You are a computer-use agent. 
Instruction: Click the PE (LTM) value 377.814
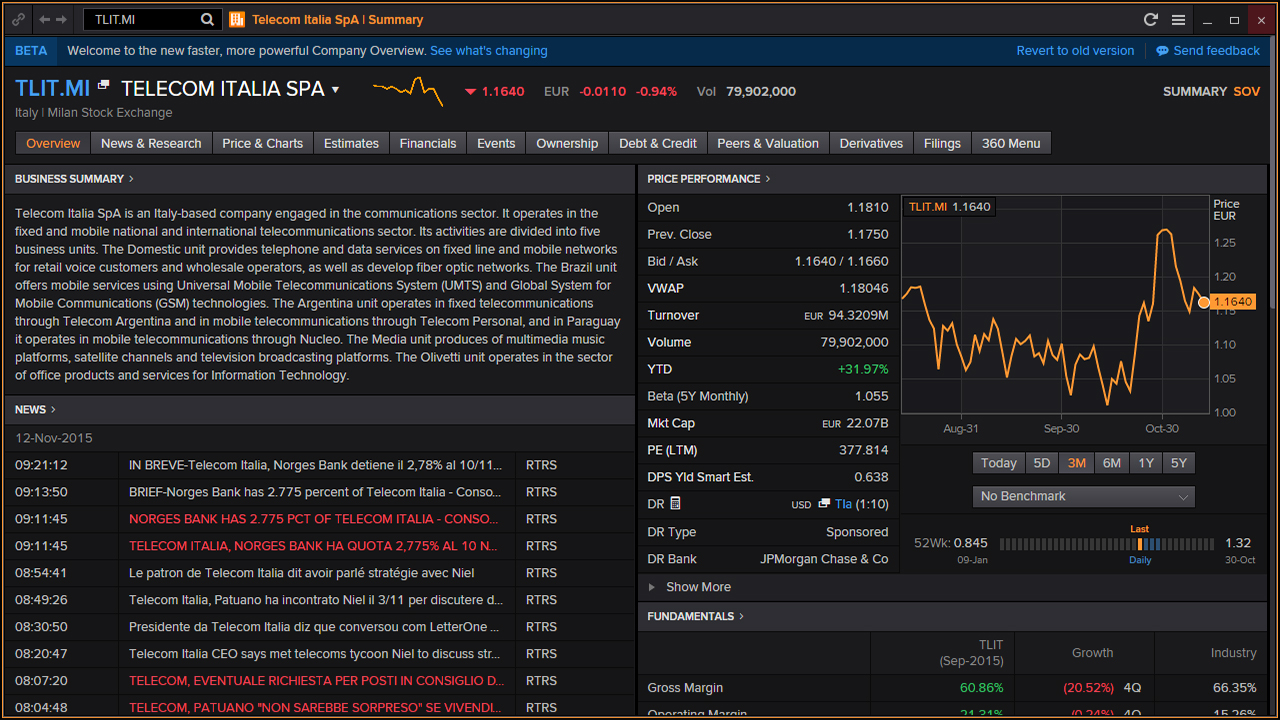click(864, 450)
